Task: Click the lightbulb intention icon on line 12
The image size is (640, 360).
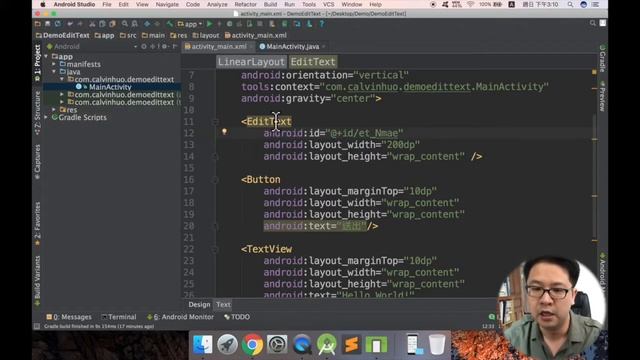Action: 224,132
